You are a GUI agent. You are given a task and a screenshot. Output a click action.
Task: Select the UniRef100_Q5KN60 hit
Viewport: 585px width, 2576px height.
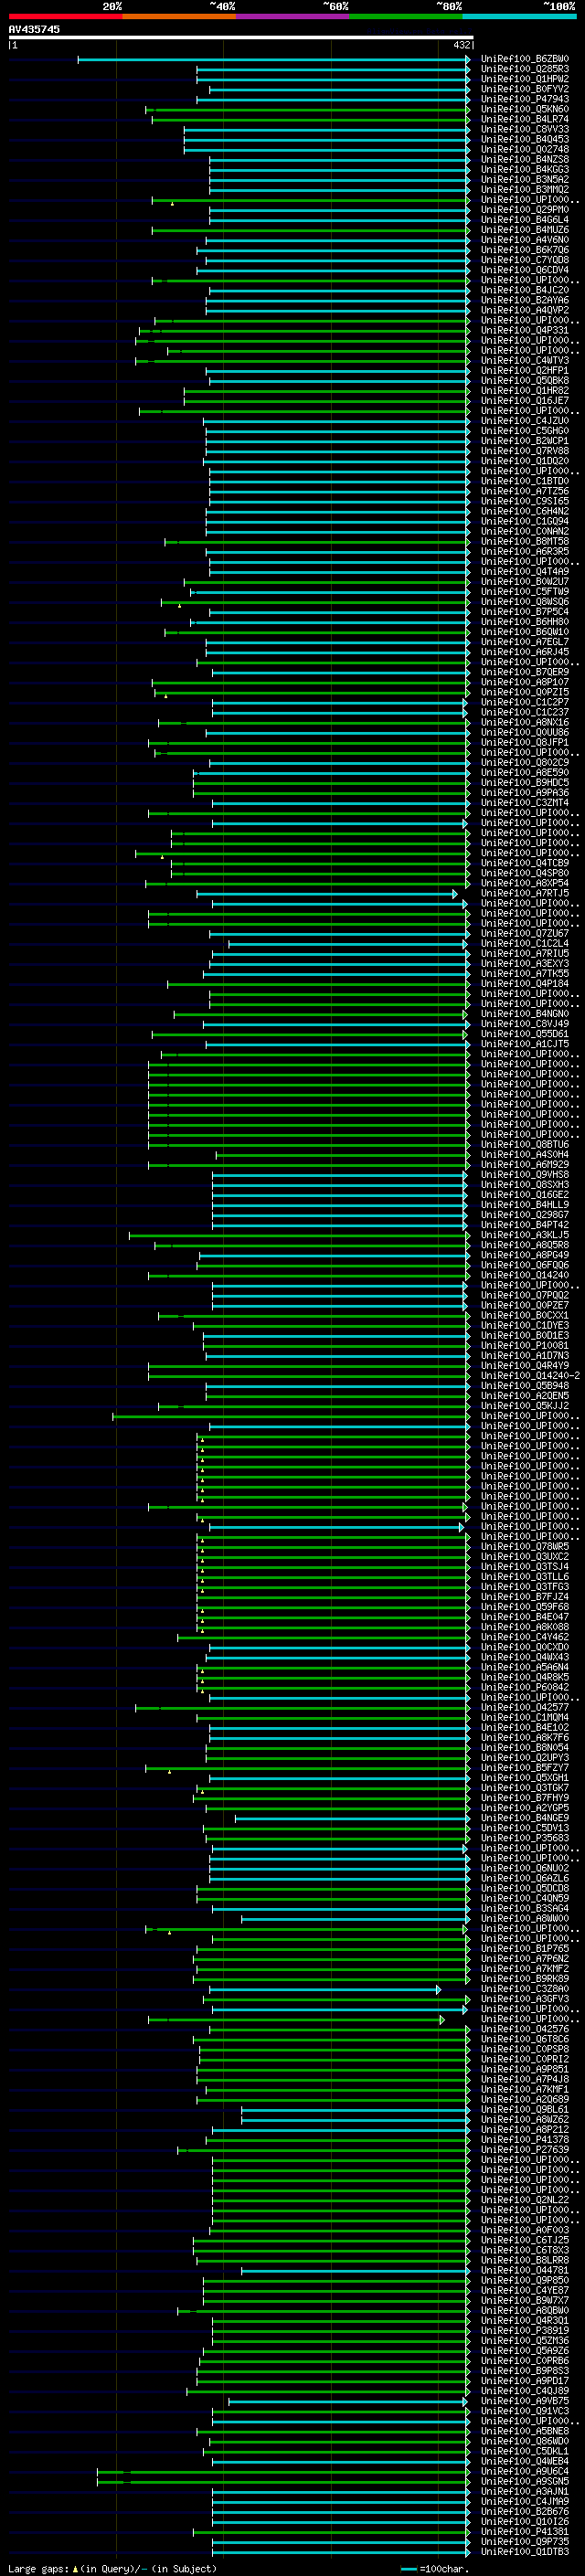(x=525, y=109)
